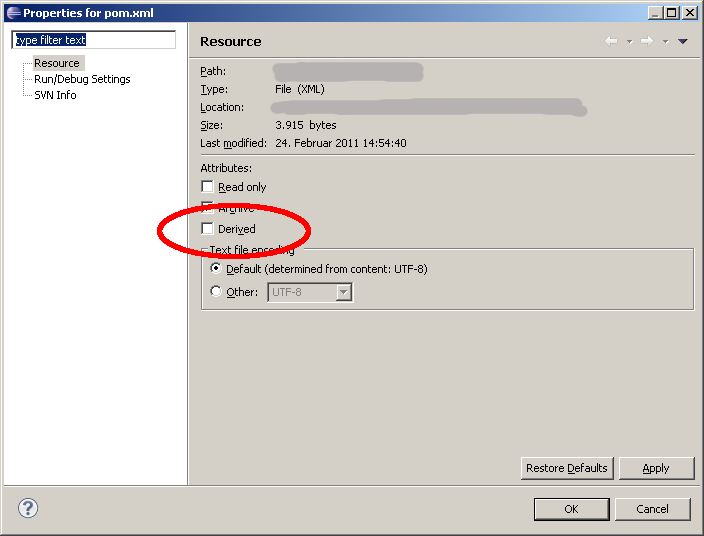Open the forward history dropdown arrow
The image size is (704, 536).
(665, 42)
